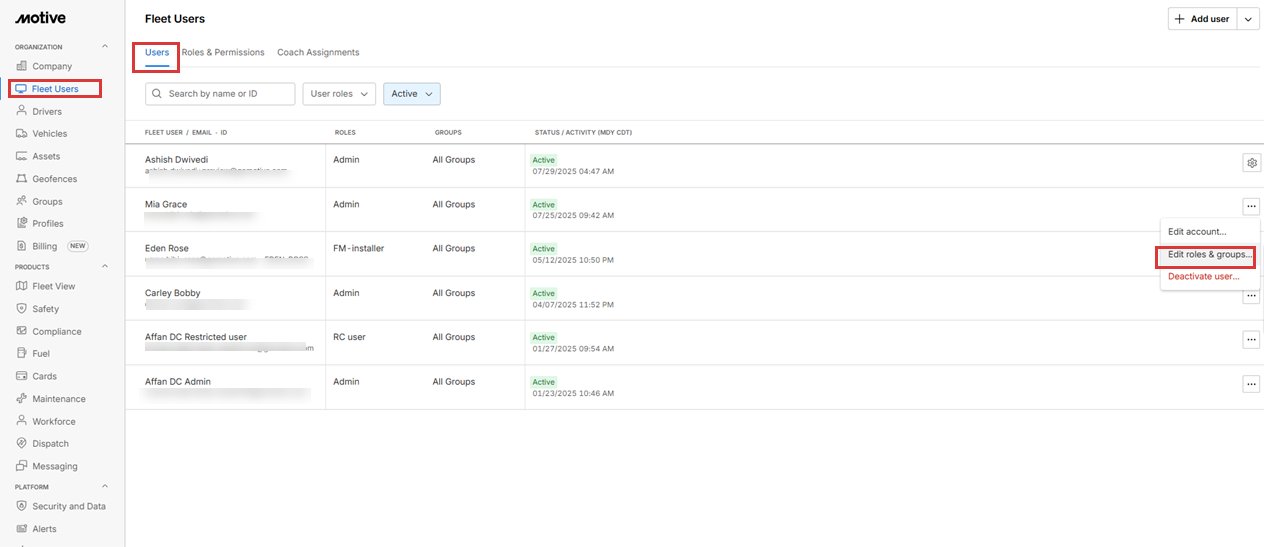Click the Add user button
Screen dimensions: 1264x547
[x=1202, y=19]
